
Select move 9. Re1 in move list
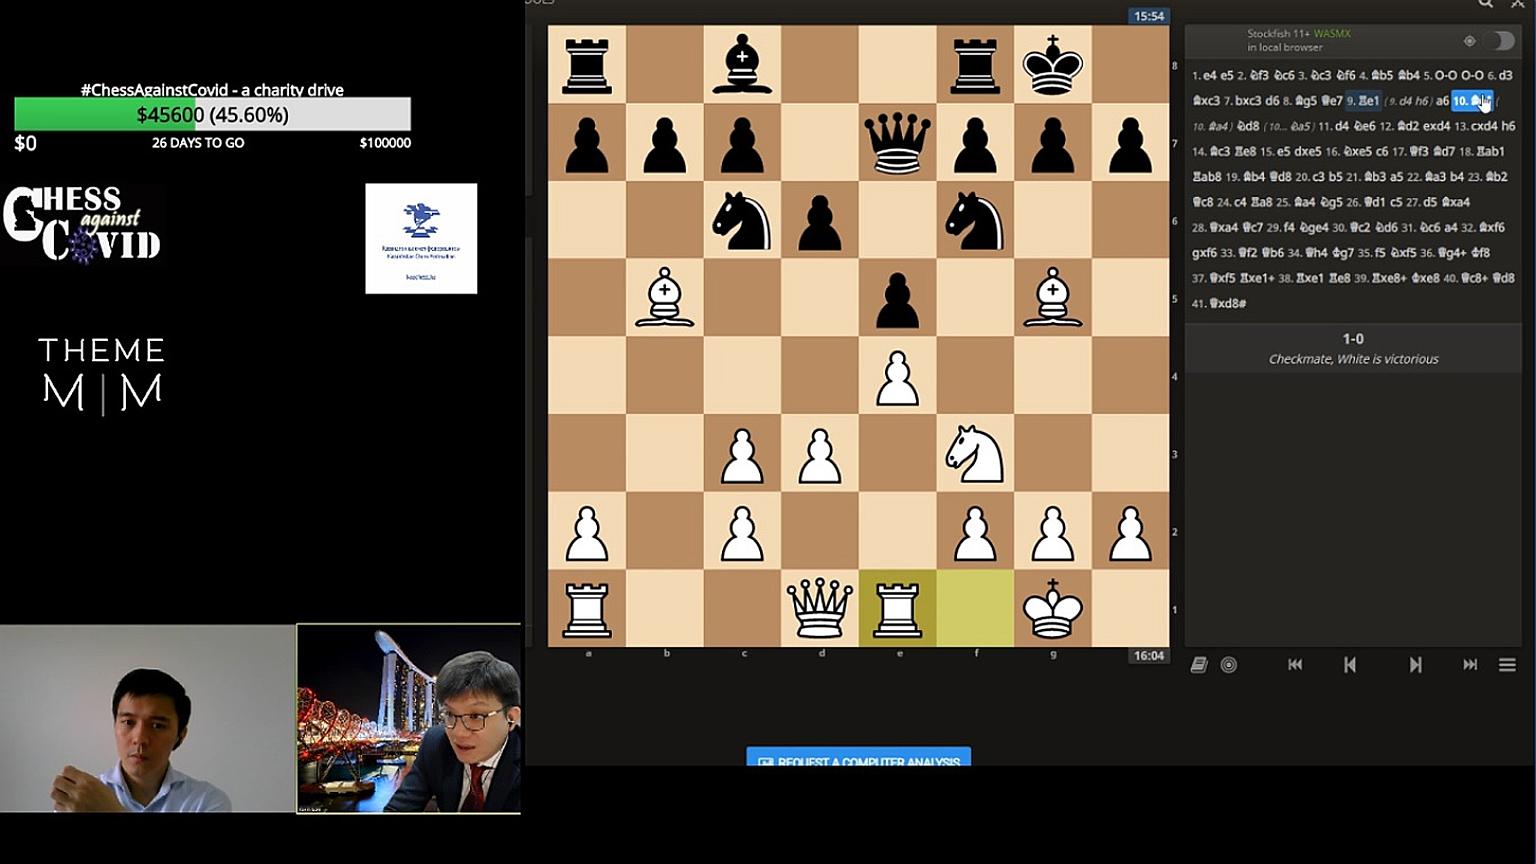pyautogui.click(x=1363, y=101)
